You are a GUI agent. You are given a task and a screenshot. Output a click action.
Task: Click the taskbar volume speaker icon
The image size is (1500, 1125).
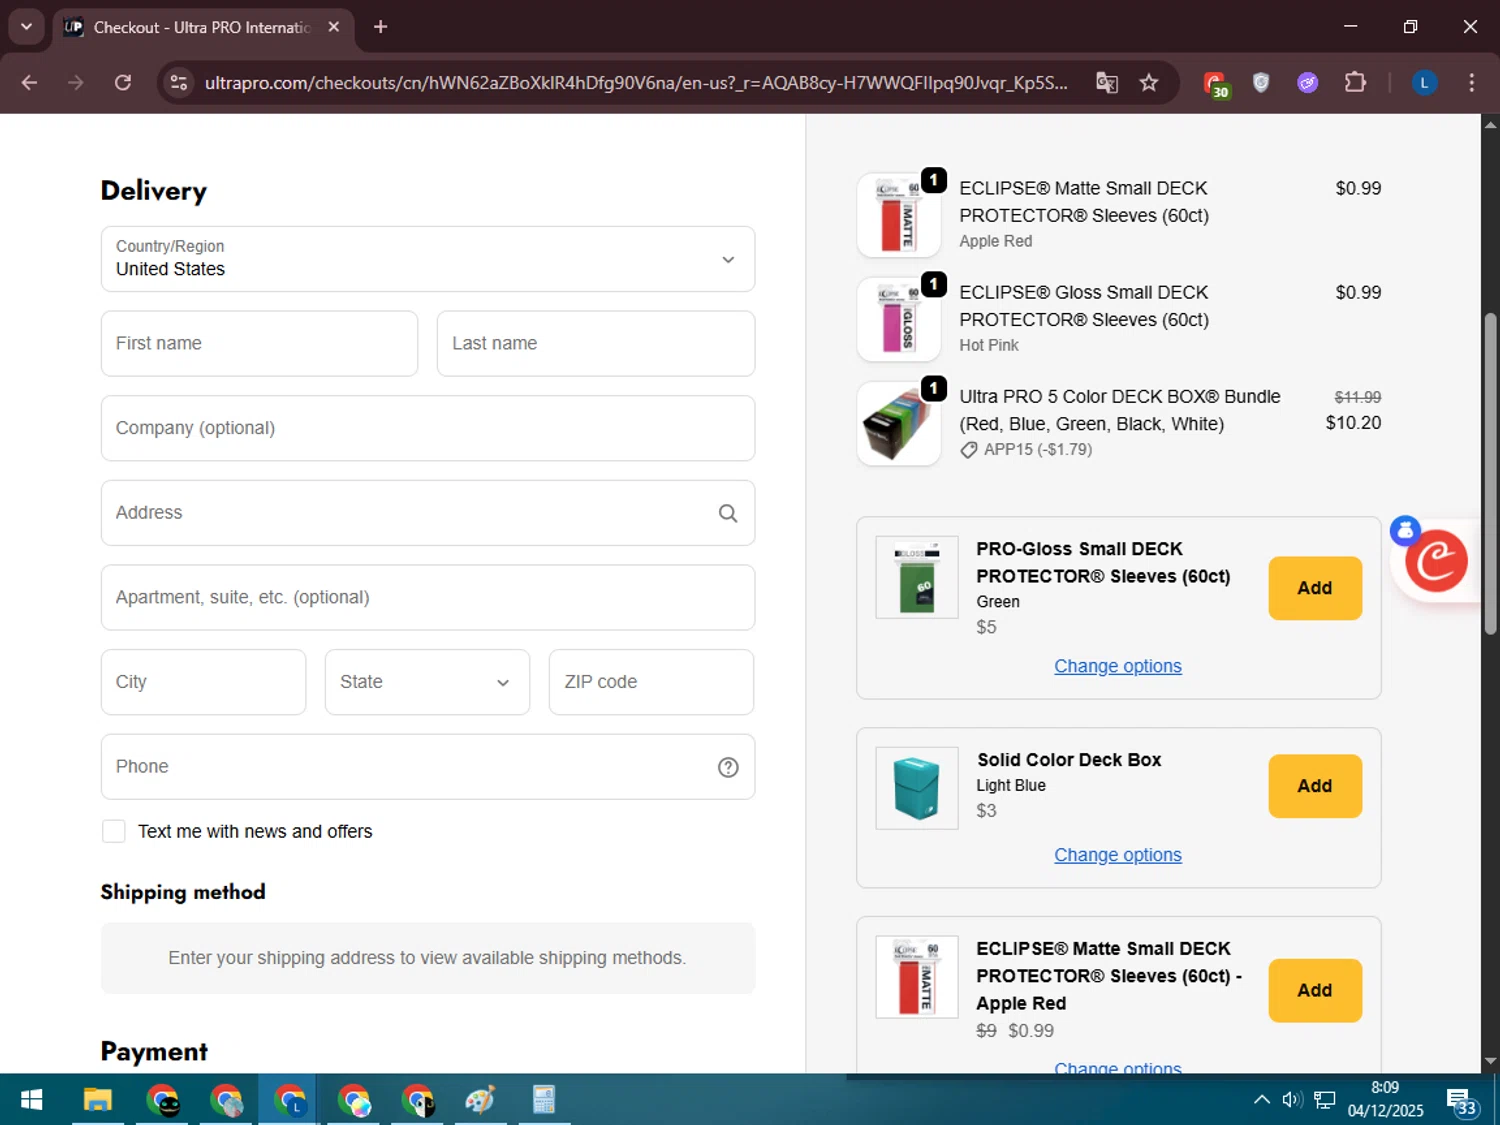pos(1292,1100)
